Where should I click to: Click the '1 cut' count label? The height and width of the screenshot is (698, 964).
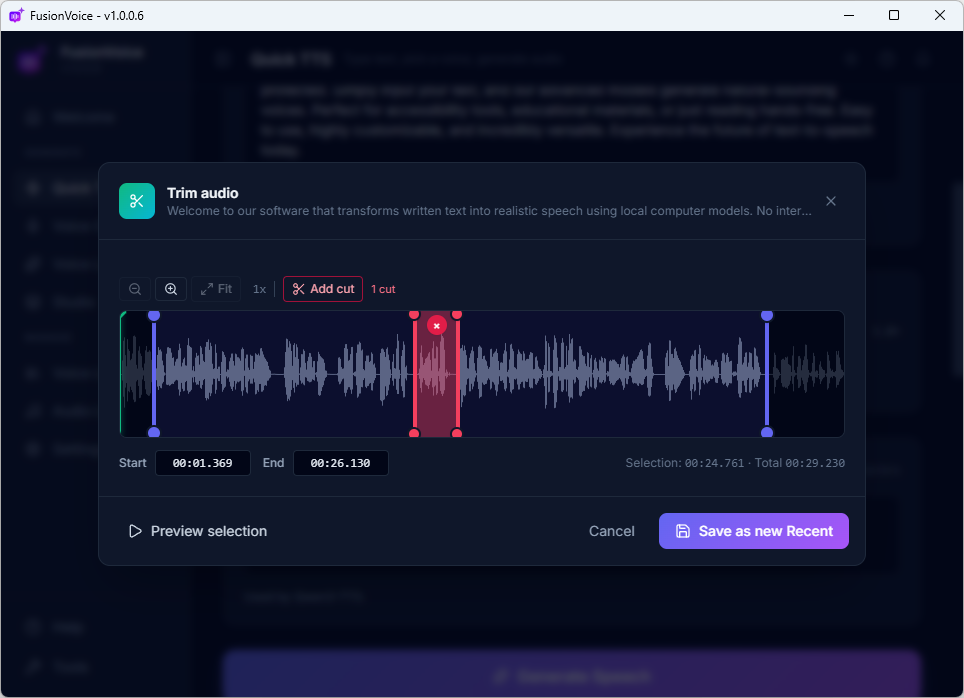pos(383,289)
